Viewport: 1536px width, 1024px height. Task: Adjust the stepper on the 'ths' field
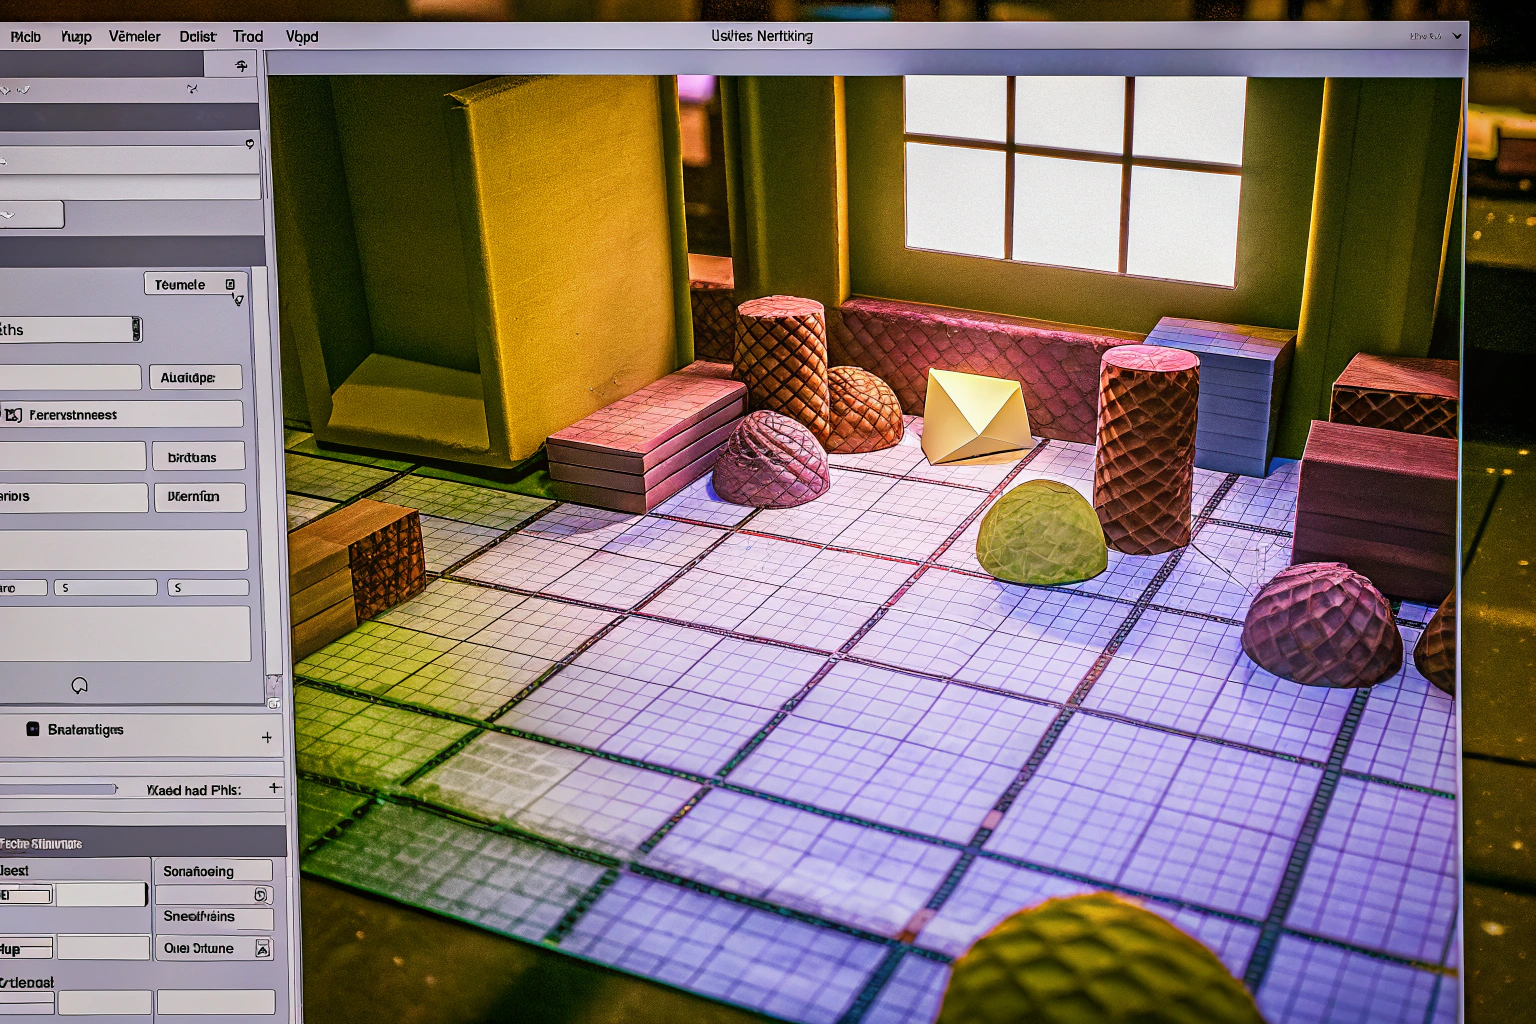click(x=136, y=329)
